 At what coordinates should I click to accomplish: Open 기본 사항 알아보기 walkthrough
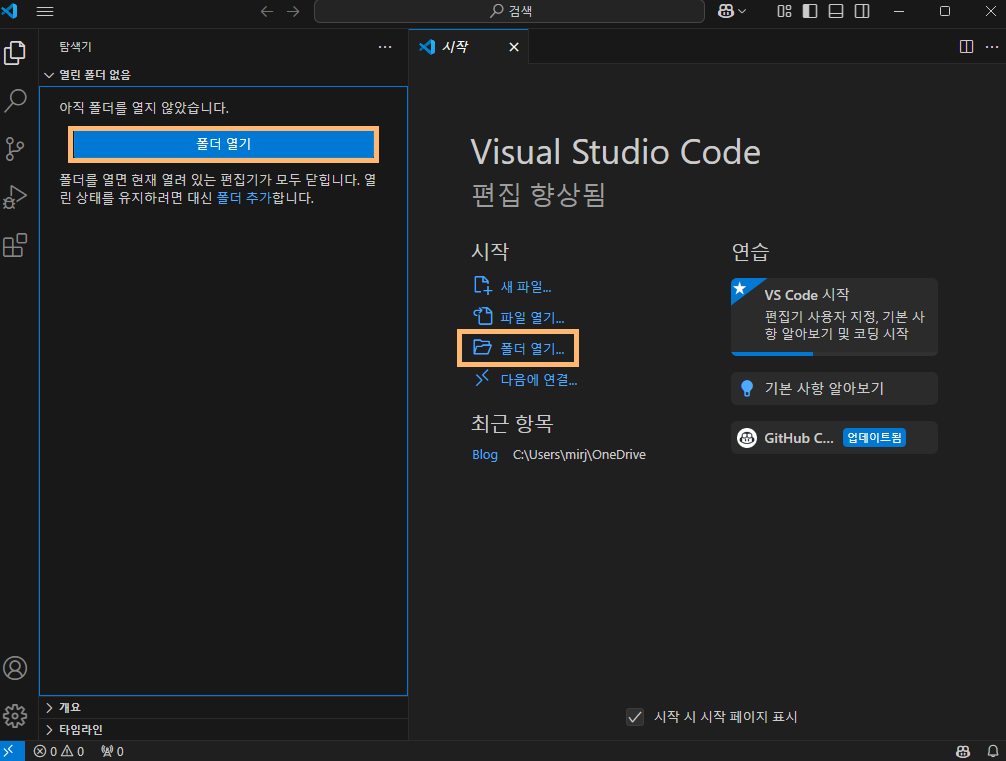pyautogui.click(x=834, y=388)
